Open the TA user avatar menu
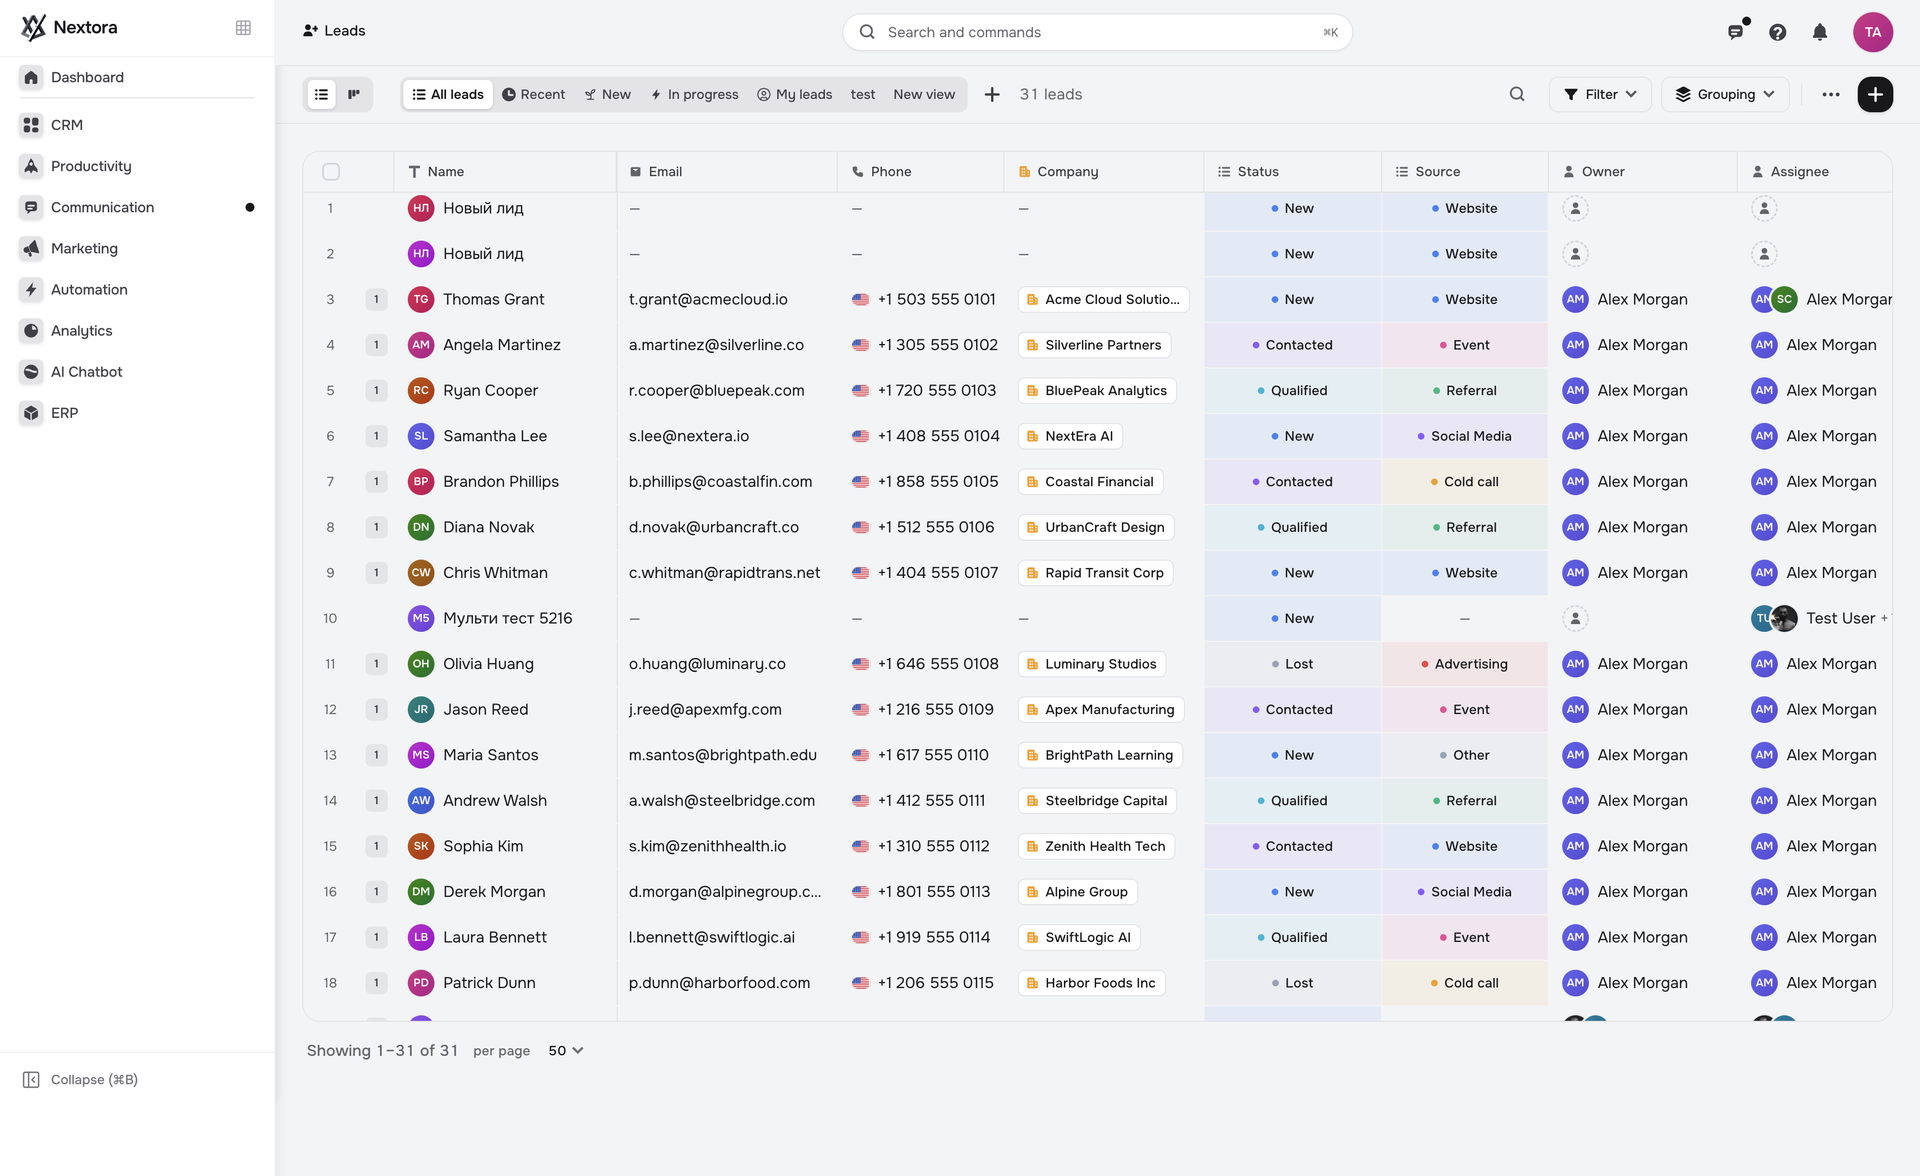Image resolution: width=1920 pixels, height=1176 pixels. [x=1873, y=32]
